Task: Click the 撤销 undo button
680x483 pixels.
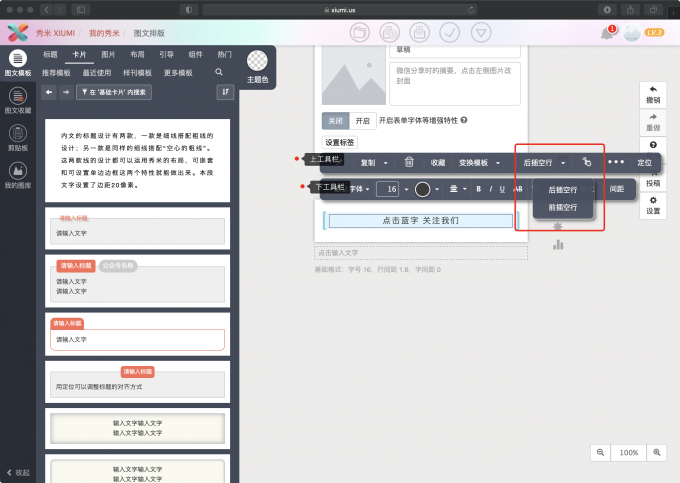Action: point(653,94)
